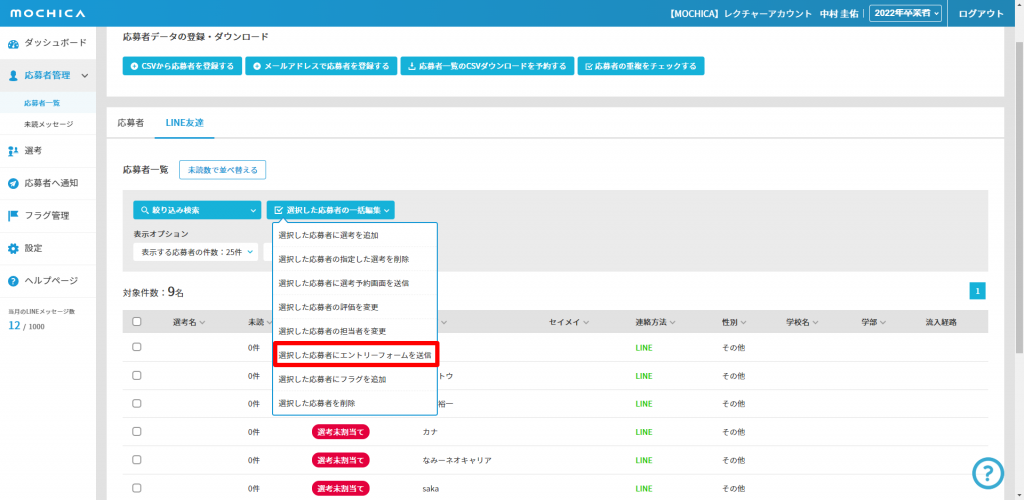Click the MOCHICA logo
The height and width of the screenshot is (500, 1024).
pyautogui.click(x=48, y=13)
